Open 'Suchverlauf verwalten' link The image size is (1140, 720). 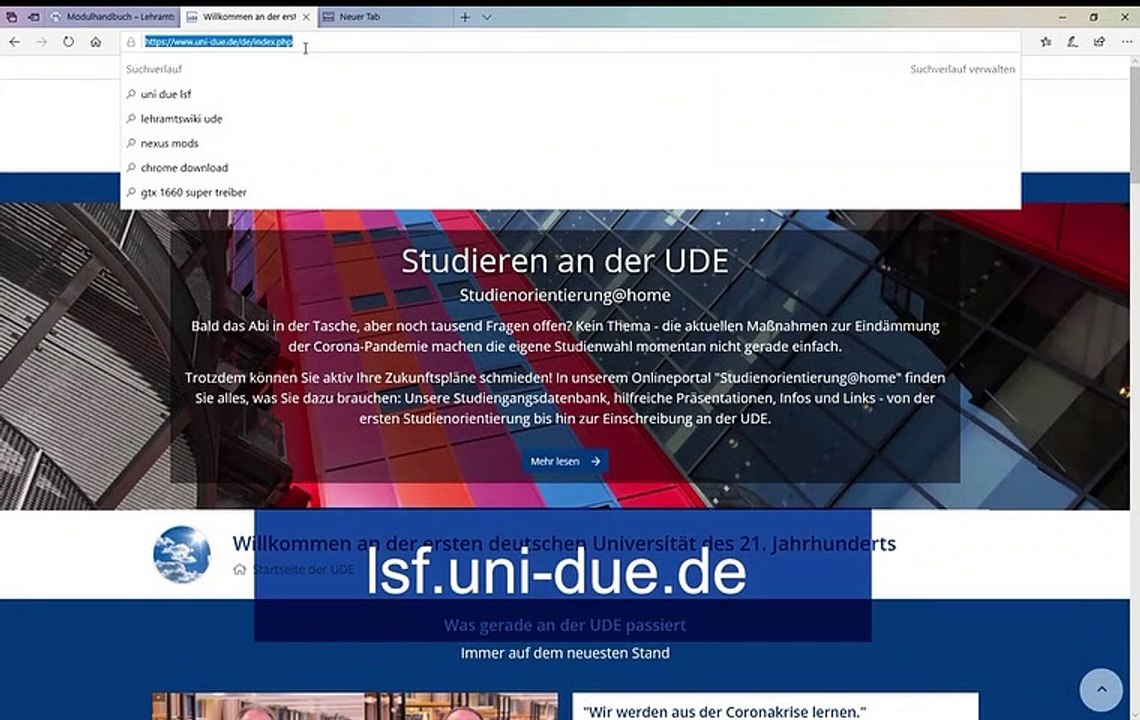click(x=963, y=69)
